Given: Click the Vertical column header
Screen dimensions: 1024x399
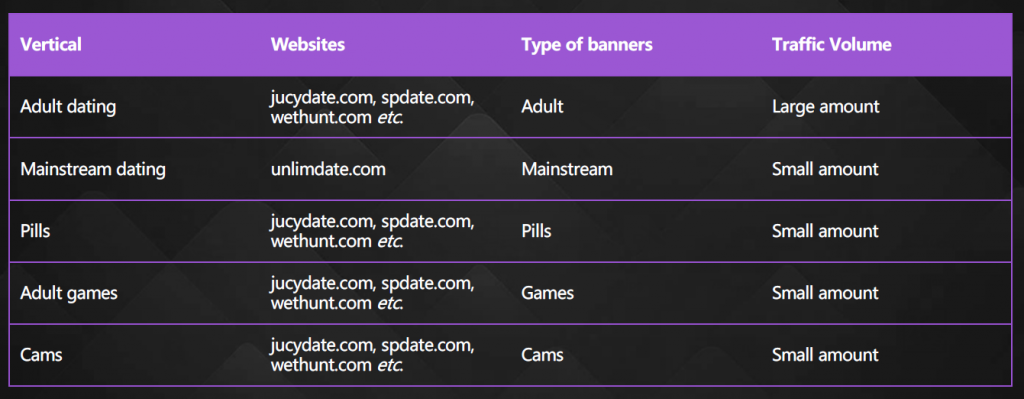Looking at the screenshot, I should [51, 44].
